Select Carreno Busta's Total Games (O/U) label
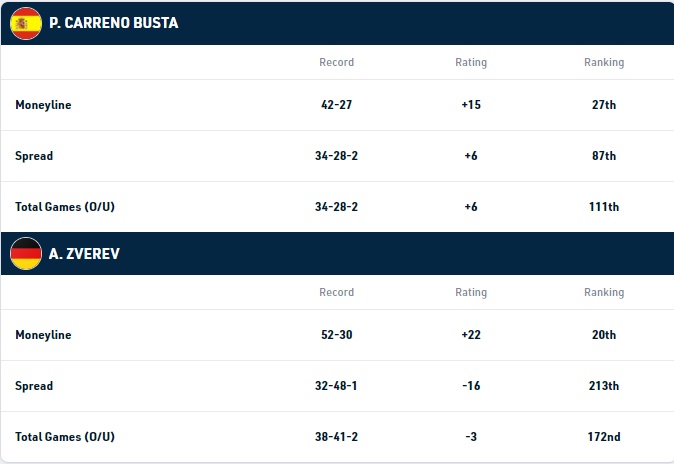The image size is (674, 464). [65, 207]
